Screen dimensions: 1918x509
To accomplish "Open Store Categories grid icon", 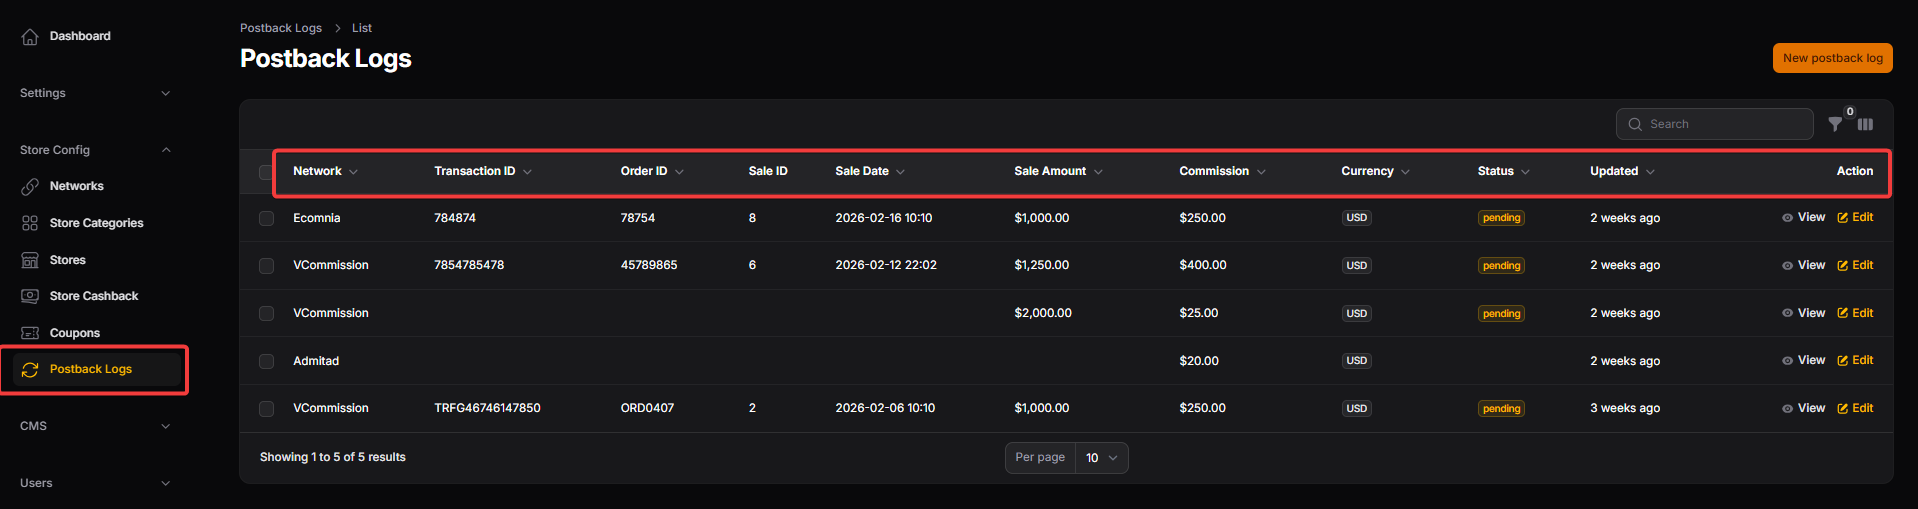I will 30,223.
